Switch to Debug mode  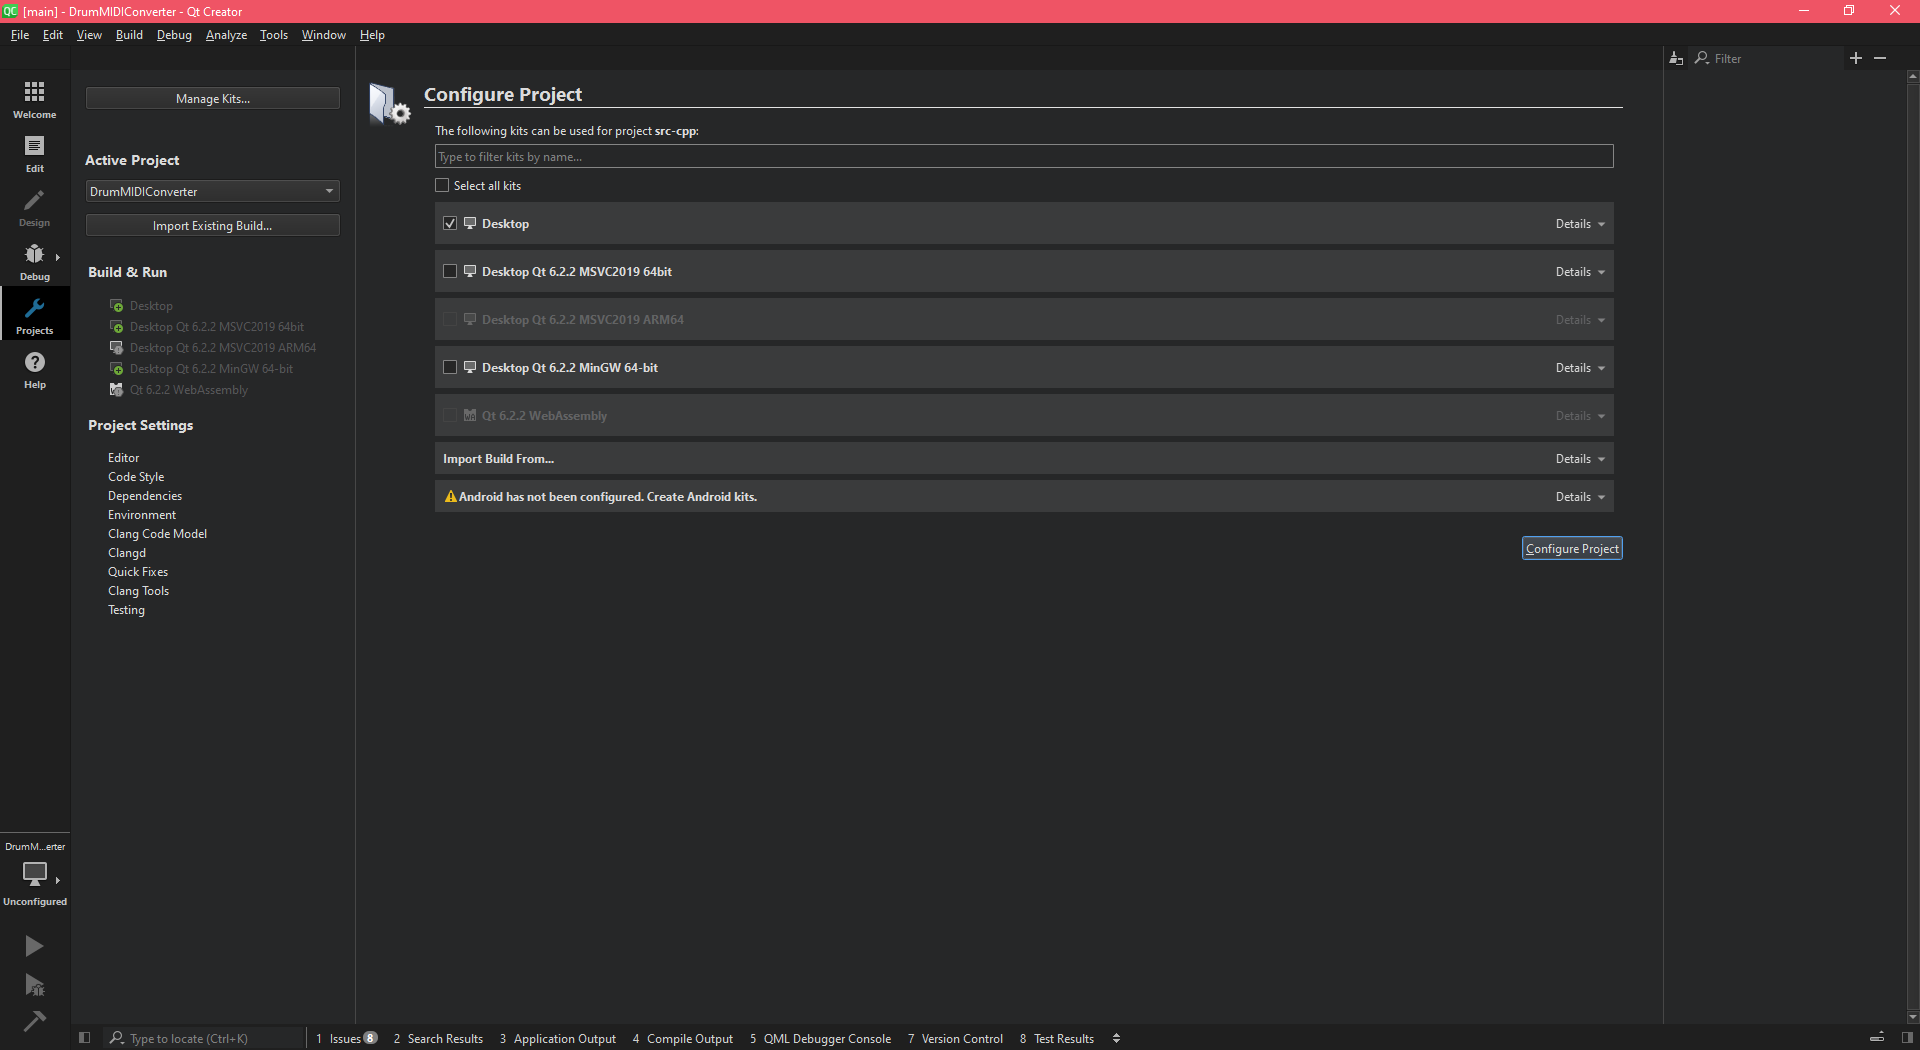35,262
